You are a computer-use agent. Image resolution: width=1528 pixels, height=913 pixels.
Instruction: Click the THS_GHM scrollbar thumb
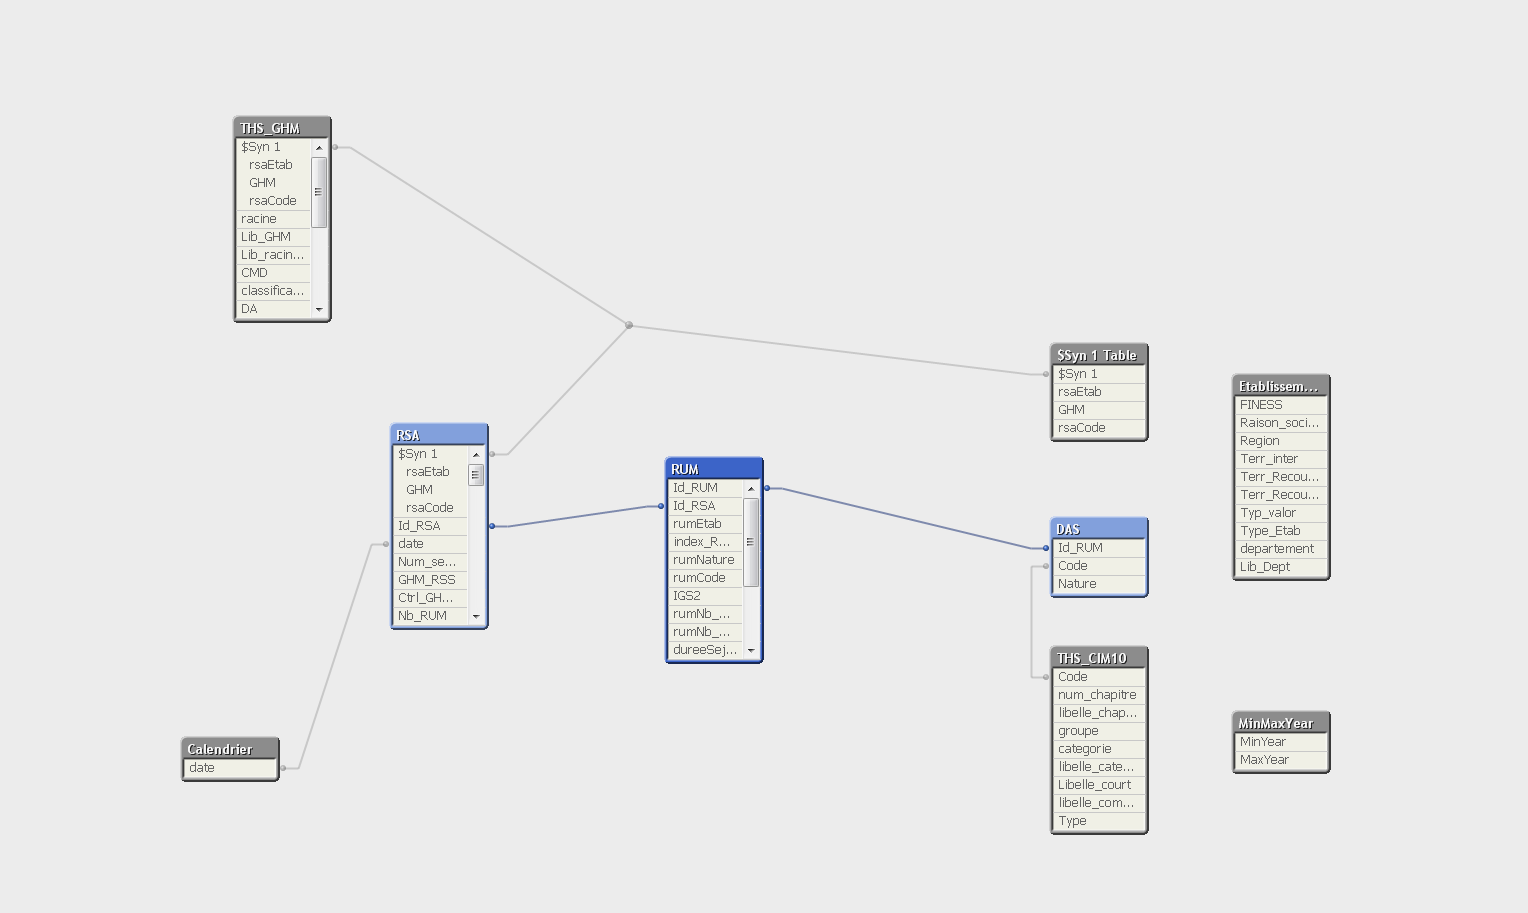coord(319,192)
